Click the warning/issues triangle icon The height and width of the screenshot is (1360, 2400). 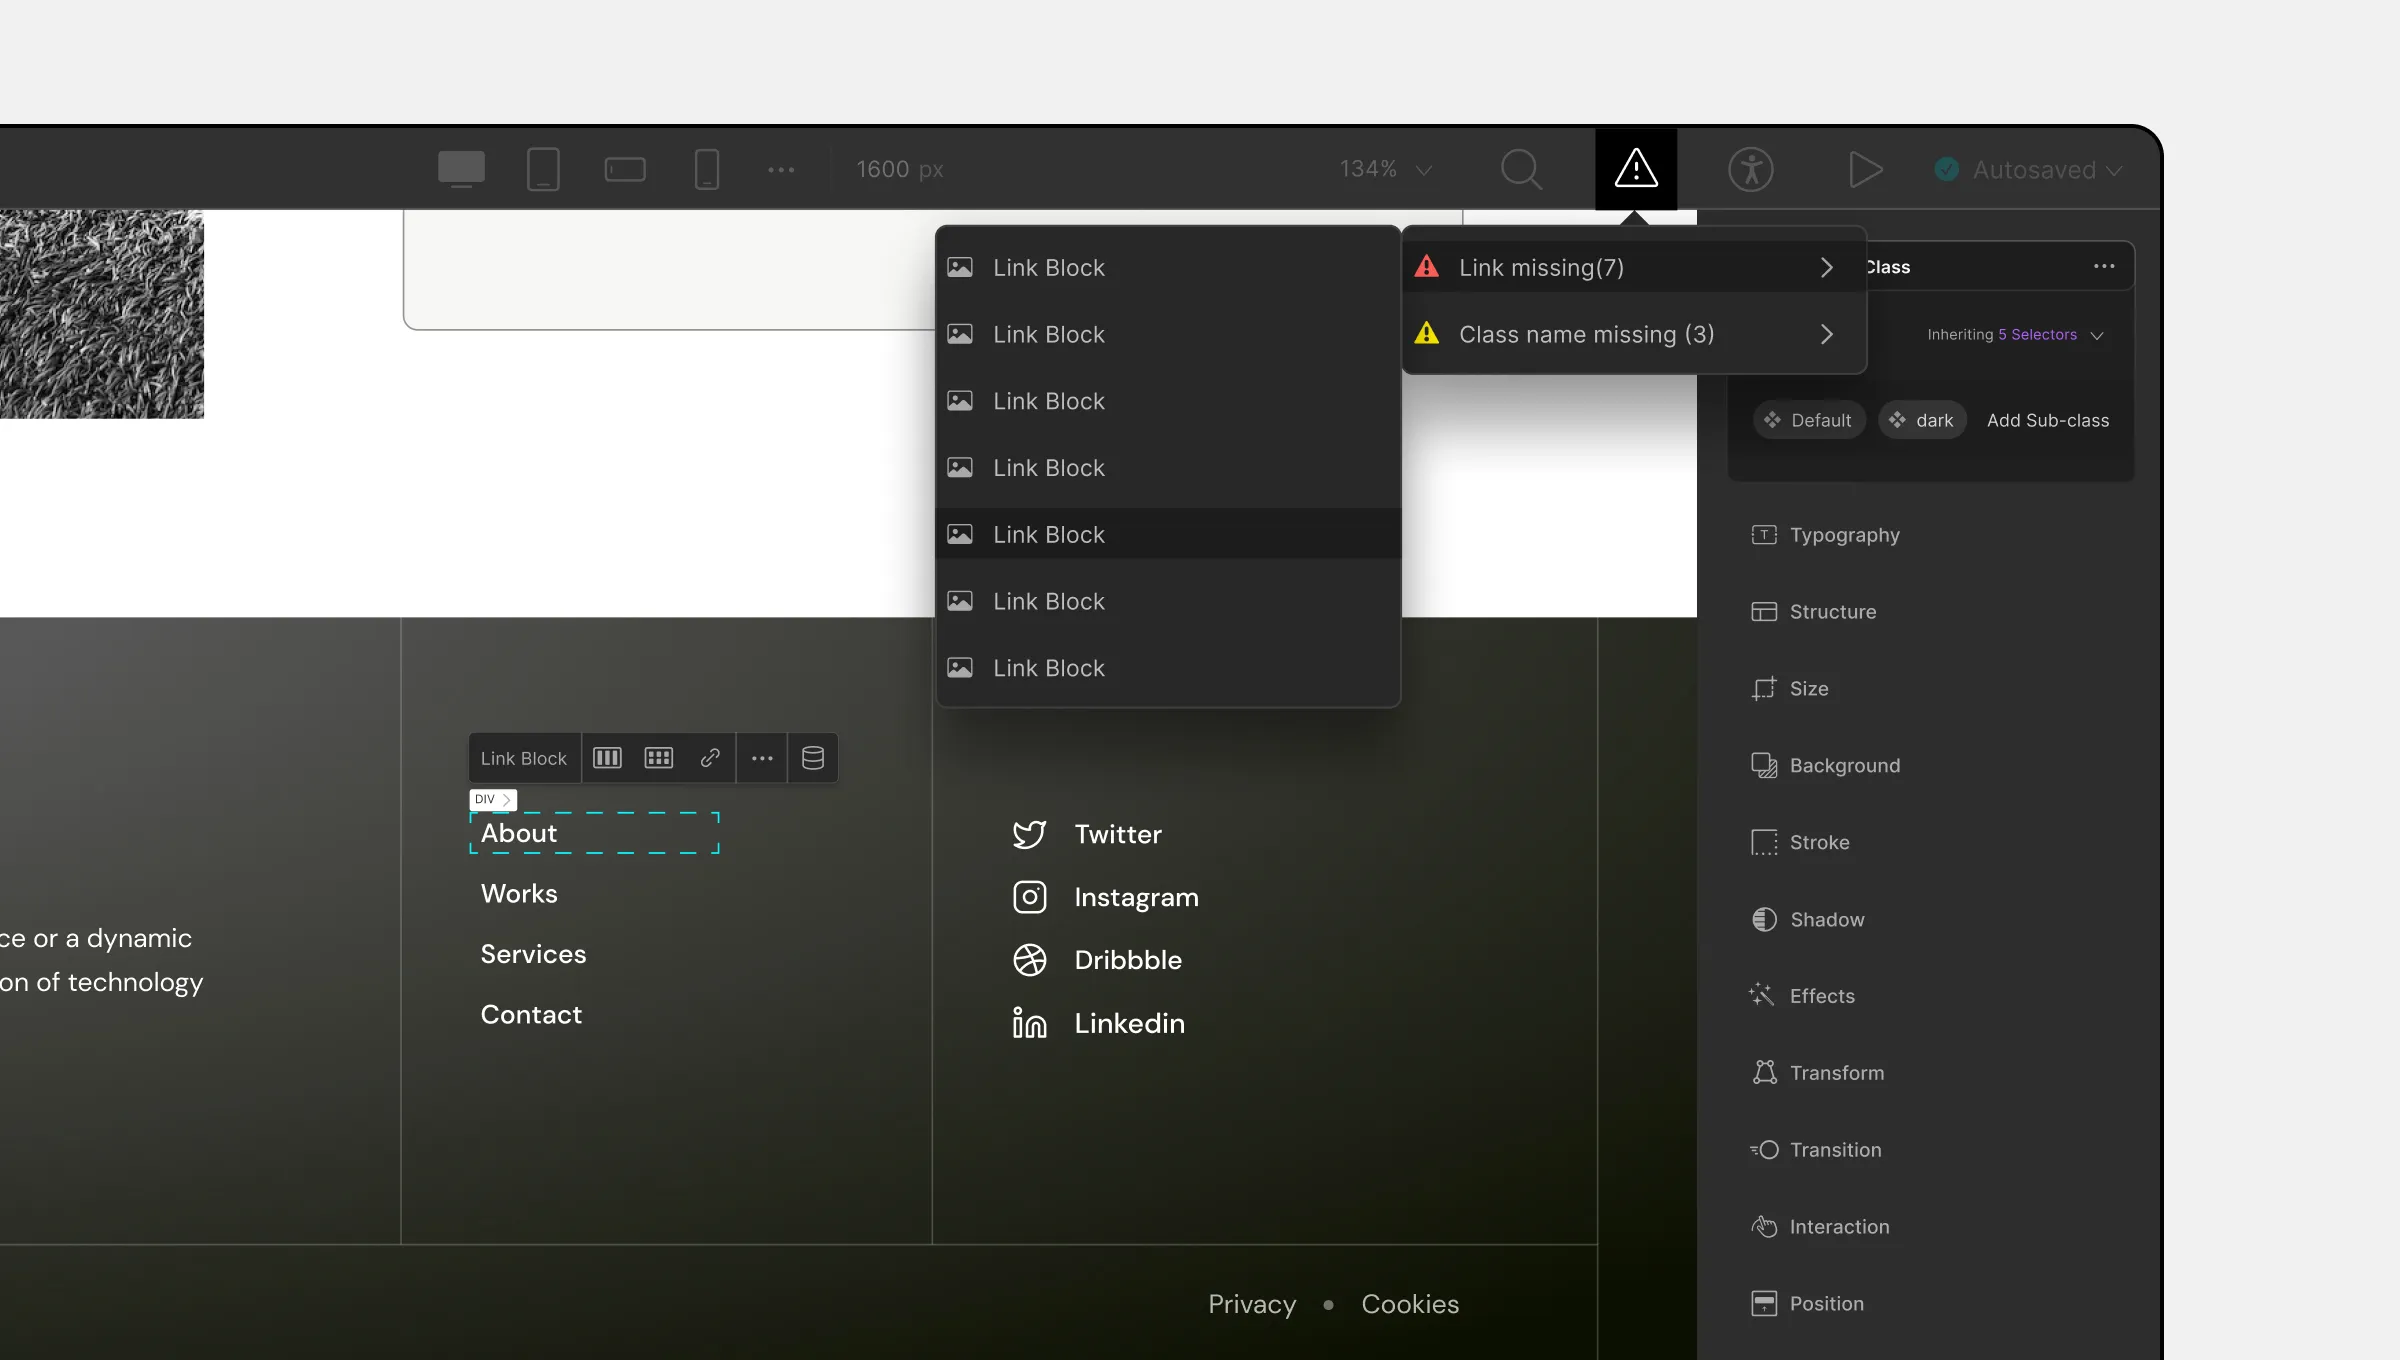tap(1635, 168)
